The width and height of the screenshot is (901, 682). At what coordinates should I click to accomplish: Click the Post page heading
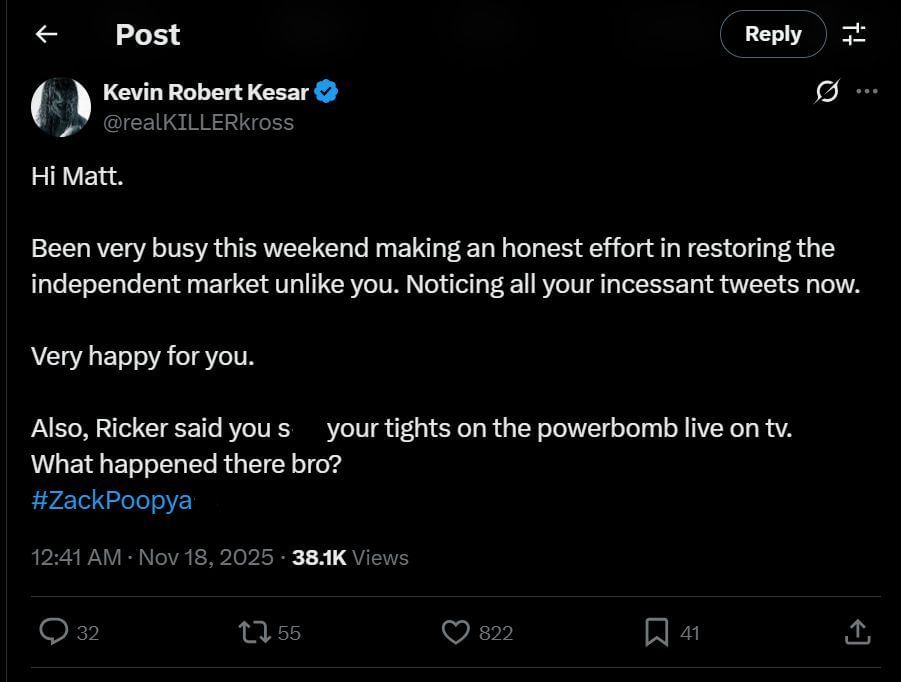point(147,34)
